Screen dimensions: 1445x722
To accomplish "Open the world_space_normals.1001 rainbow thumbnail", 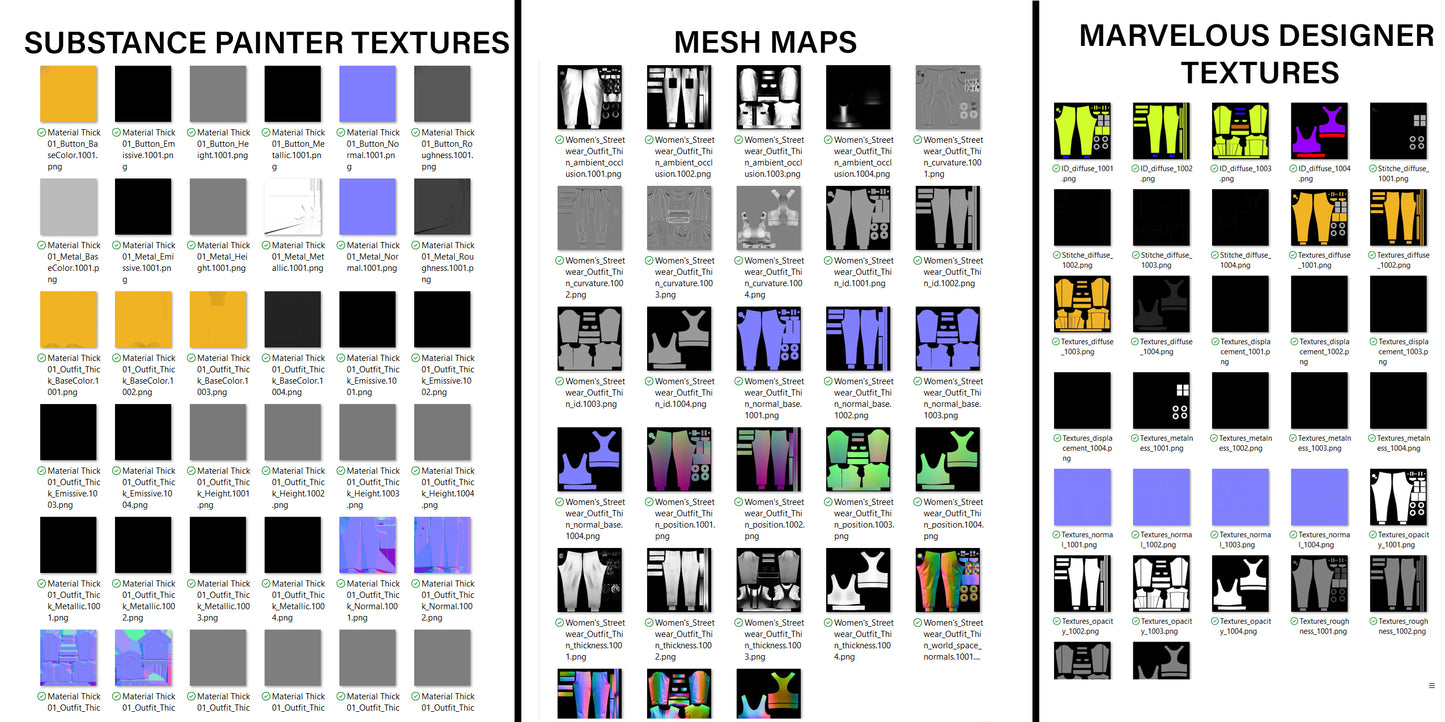I will (x=948, y=580).
